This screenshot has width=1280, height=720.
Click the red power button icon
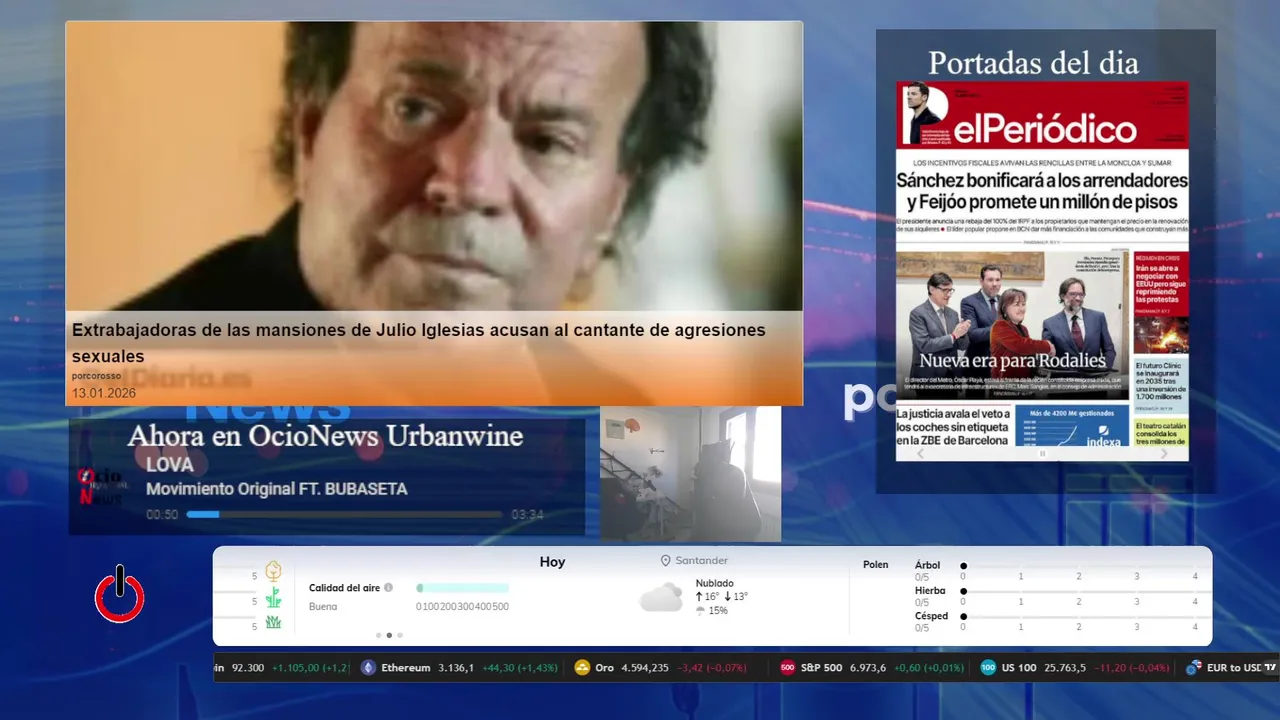click(120, 595)
